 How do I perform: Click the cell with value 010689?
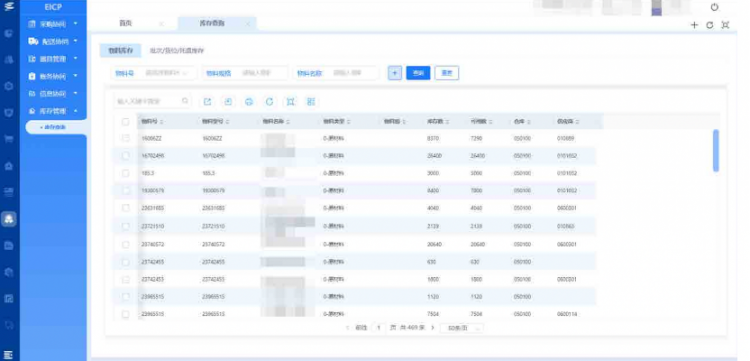click(x=565, y=138)
